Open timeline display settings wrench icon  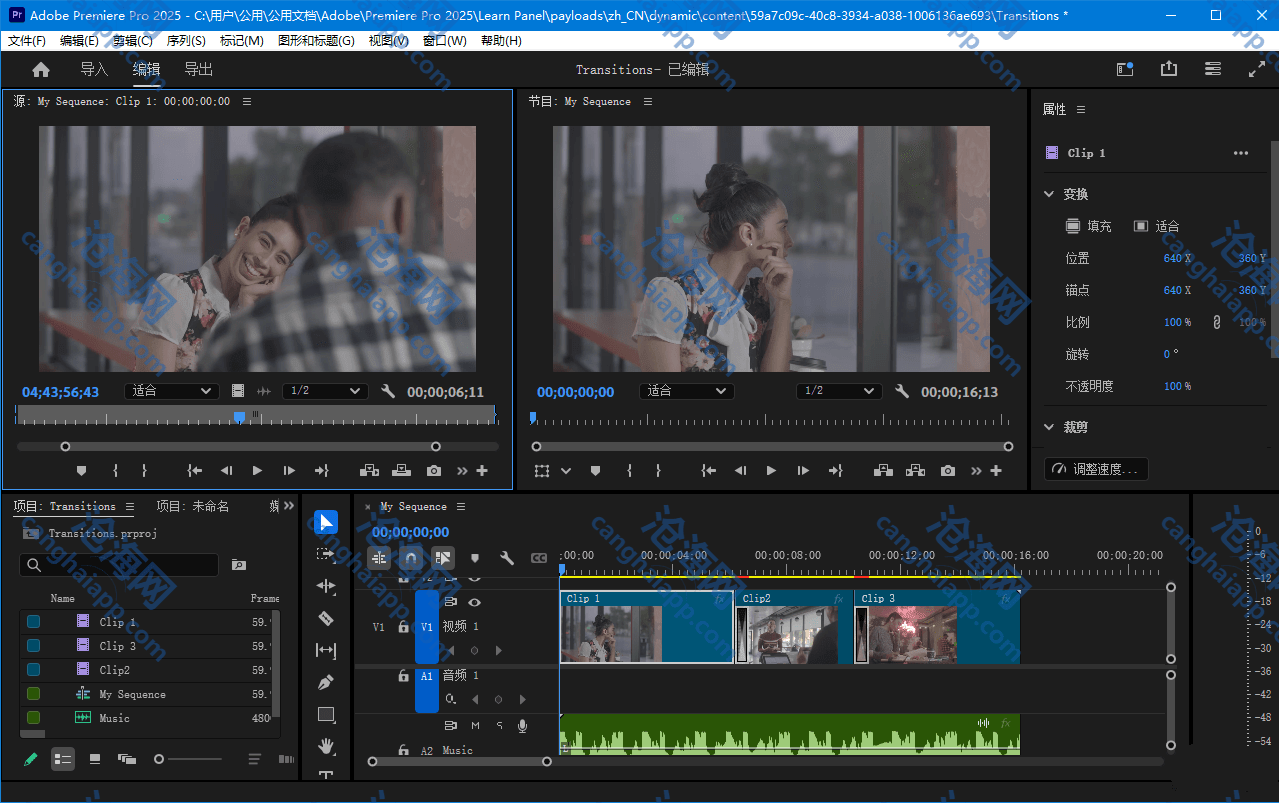[507, 558]
